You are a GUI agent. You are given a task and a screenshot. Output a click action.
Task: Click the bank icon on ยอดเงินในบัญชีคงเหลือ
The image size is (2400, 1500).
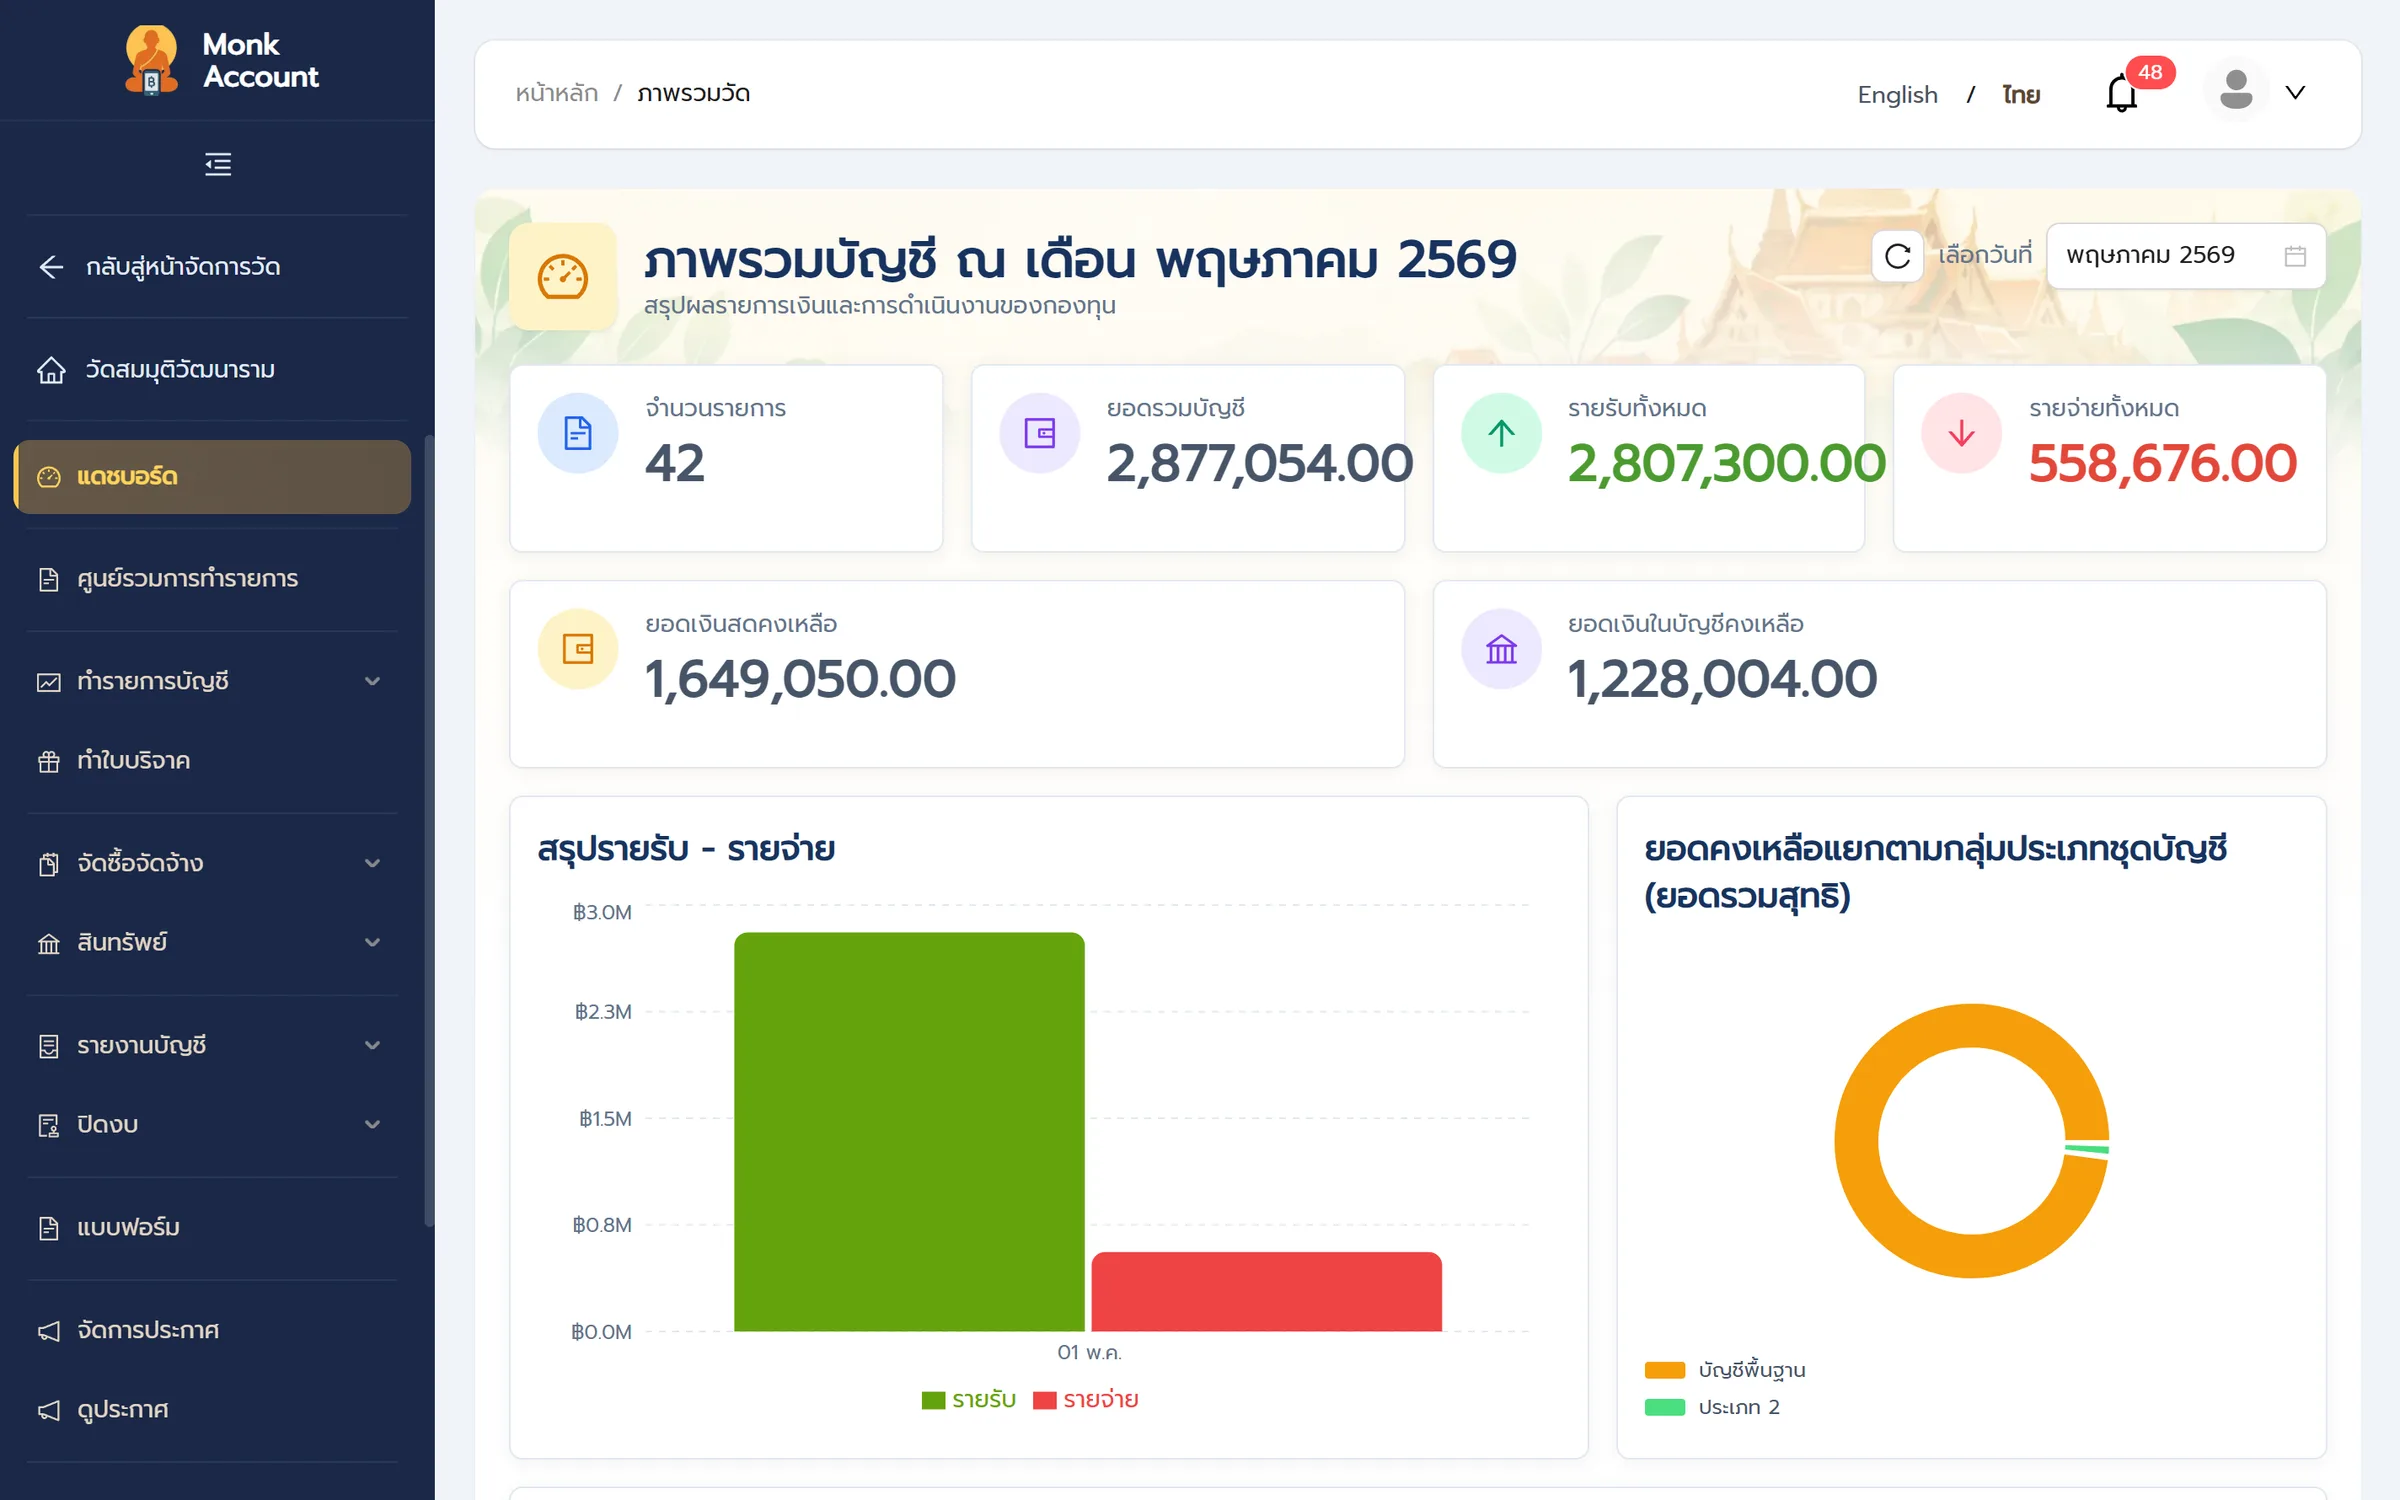pyautogui.click(x=1501, y=649)
